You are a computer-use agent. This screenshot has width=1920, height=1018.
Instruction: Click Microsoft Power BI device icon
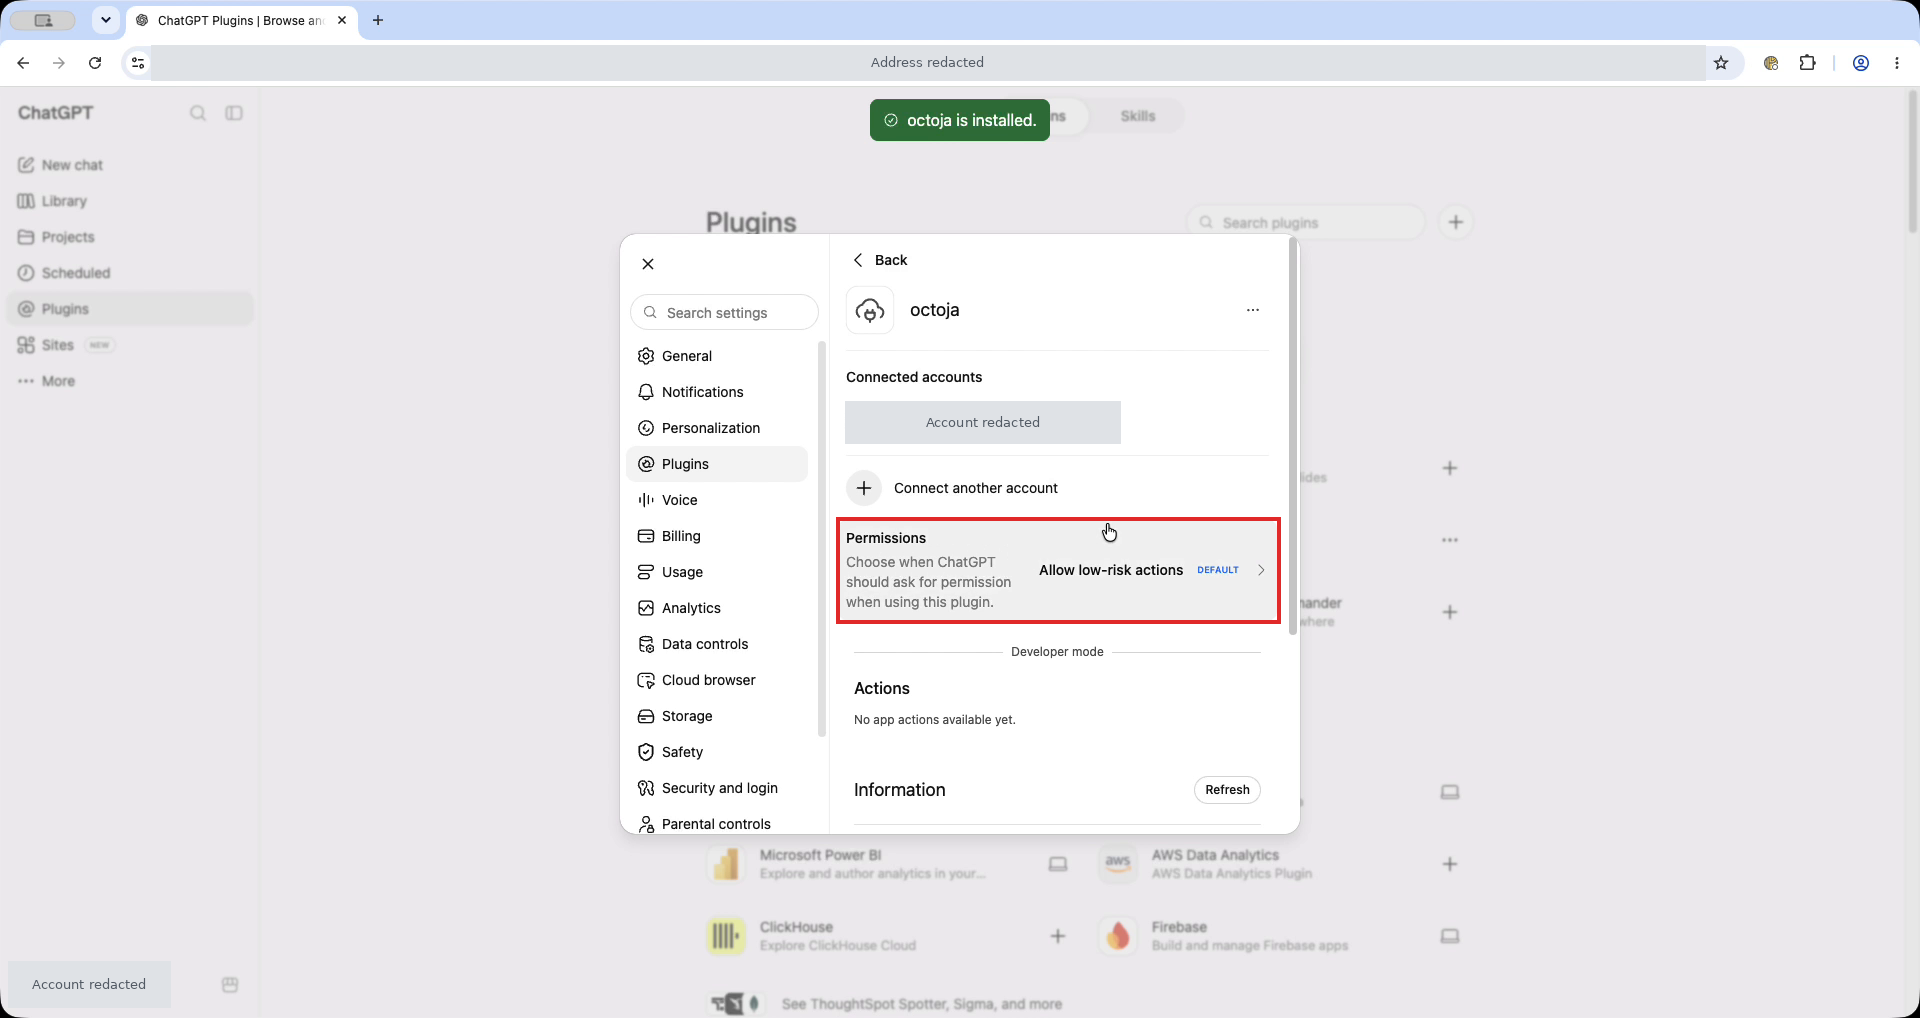[x=1058, y=864]
